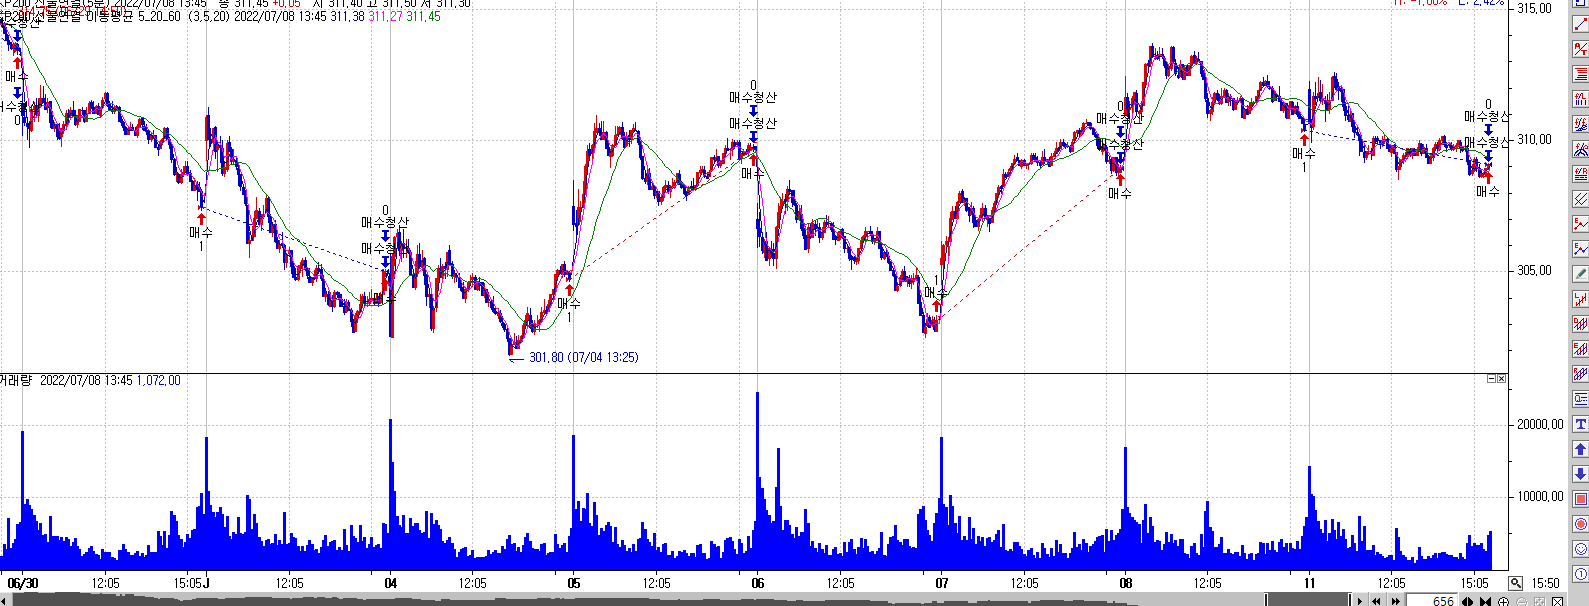Select the blue down arrow marker tool
1589x606 pixels.
pyautogui.click(x=1580, y=474)
